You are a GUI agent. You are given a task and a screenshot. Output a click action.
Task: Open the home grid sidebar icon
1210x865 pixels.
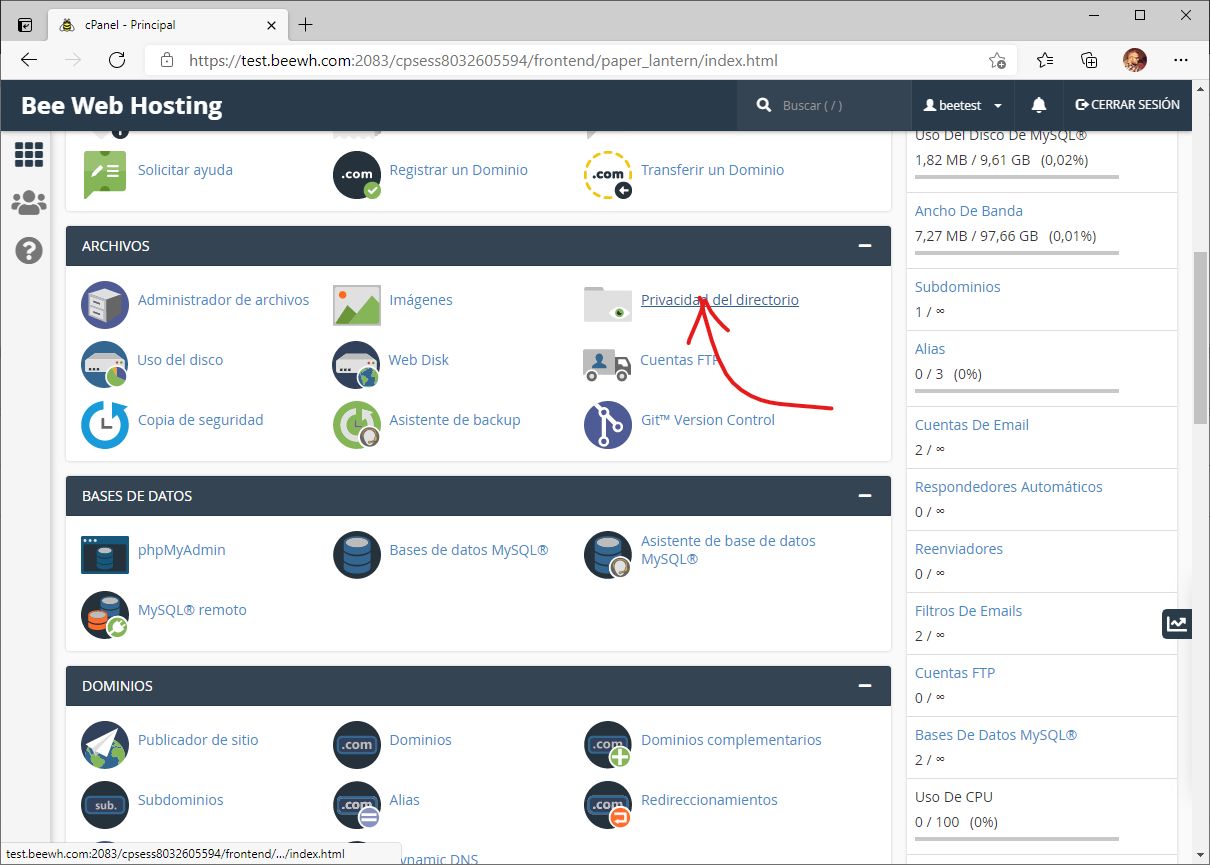tap(28, 154)
